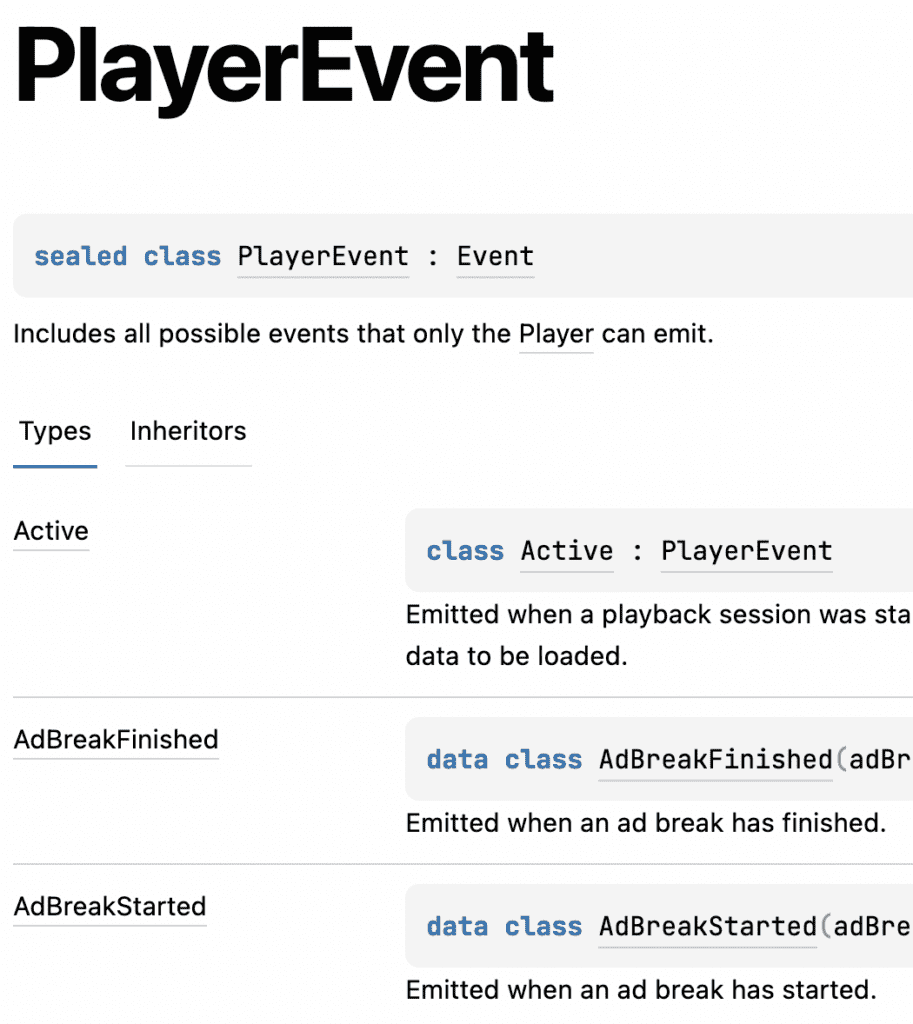Click the 'Emitted when an ad break has finished' text

pos(646,824)
